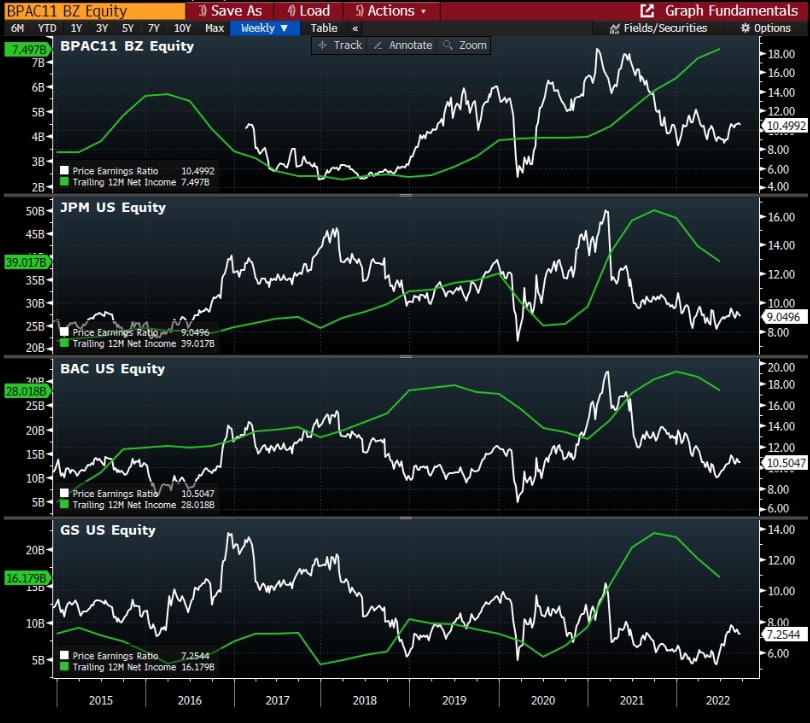
Task: Click the 7.497B net income axis label
Action: click(x=28, y=50)
